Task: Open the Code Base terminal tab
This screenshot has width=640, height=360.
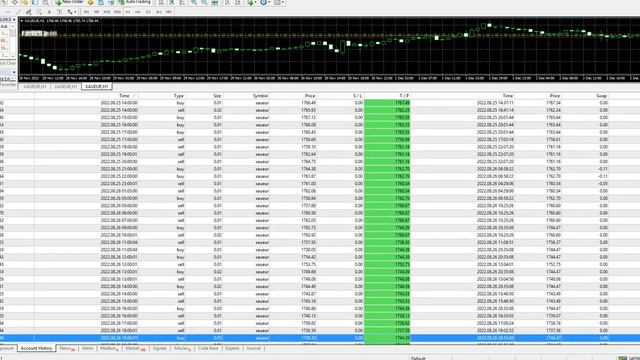Action: (208, 348)
